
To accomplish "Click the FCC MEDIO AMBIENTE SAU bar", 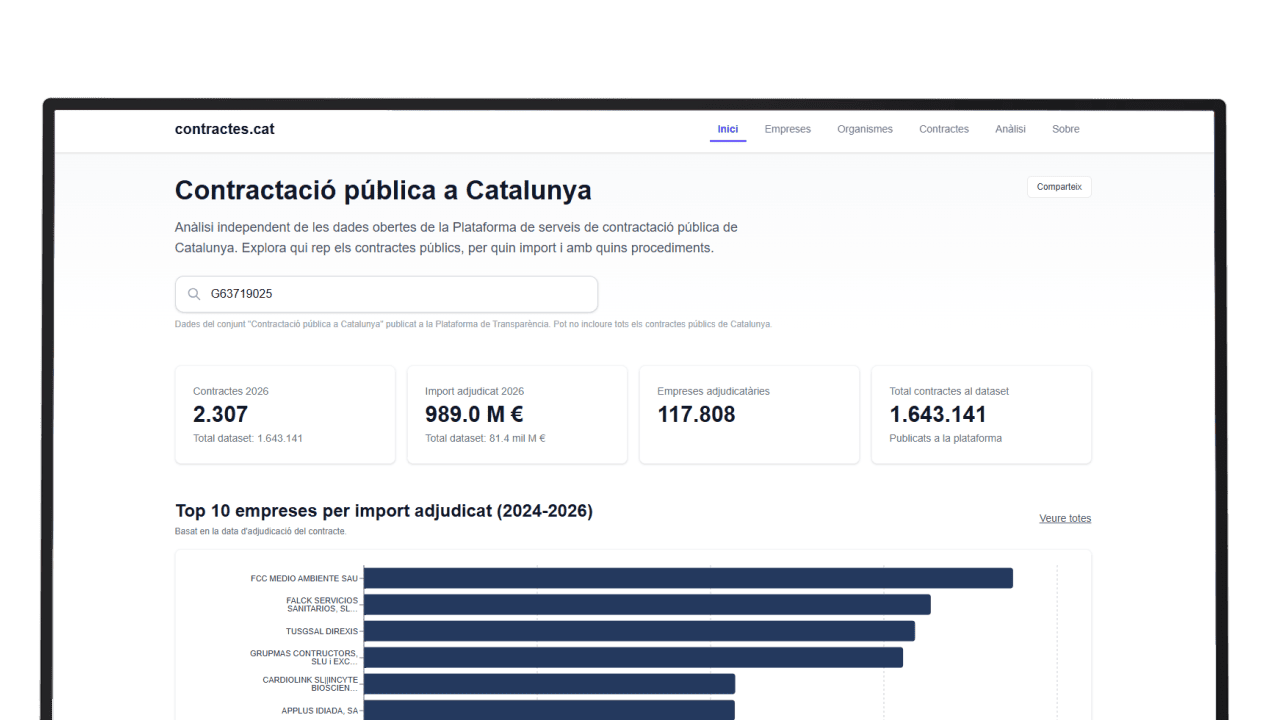I will (x=688, y=578).
